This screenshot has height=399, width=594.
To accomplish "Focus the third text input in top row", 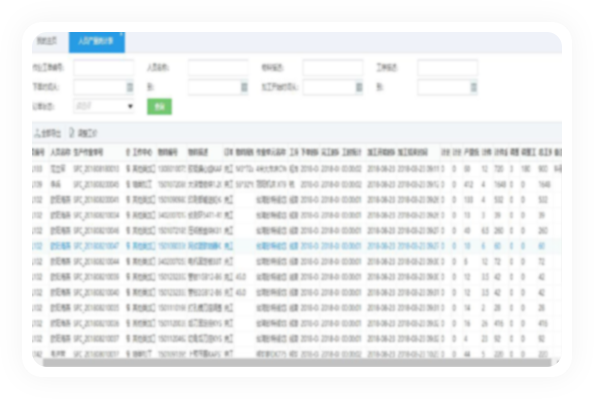I will [x=333, y=67].
